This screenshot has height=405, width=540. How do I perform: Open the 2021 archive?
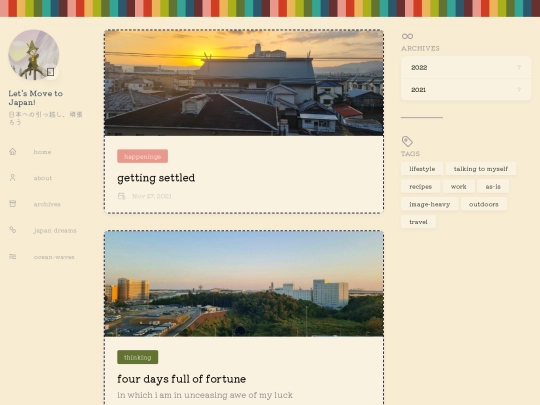tap(466, 90)
